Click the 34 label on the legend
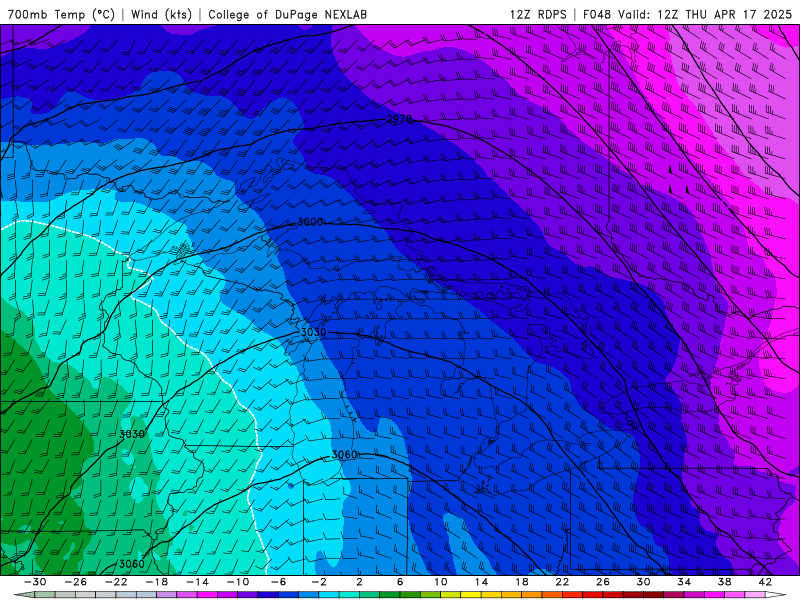The width and height of the screenshot is (800, 600). click(684, 582)
